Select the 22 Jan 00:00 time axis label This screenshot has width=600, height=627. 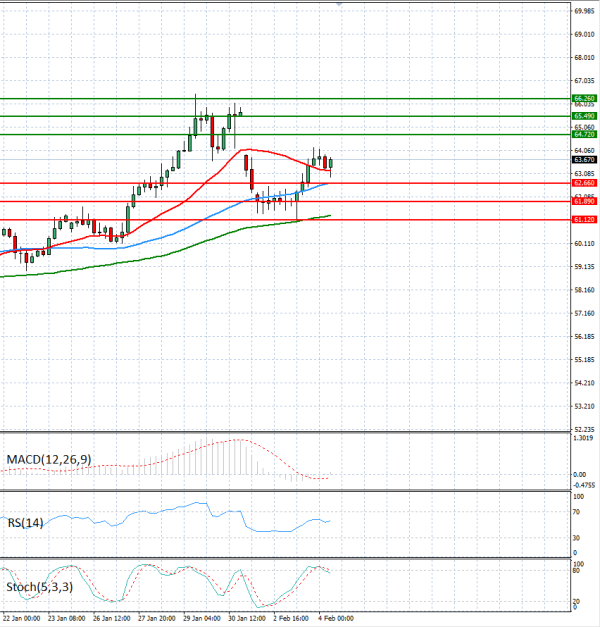point(22,618)
